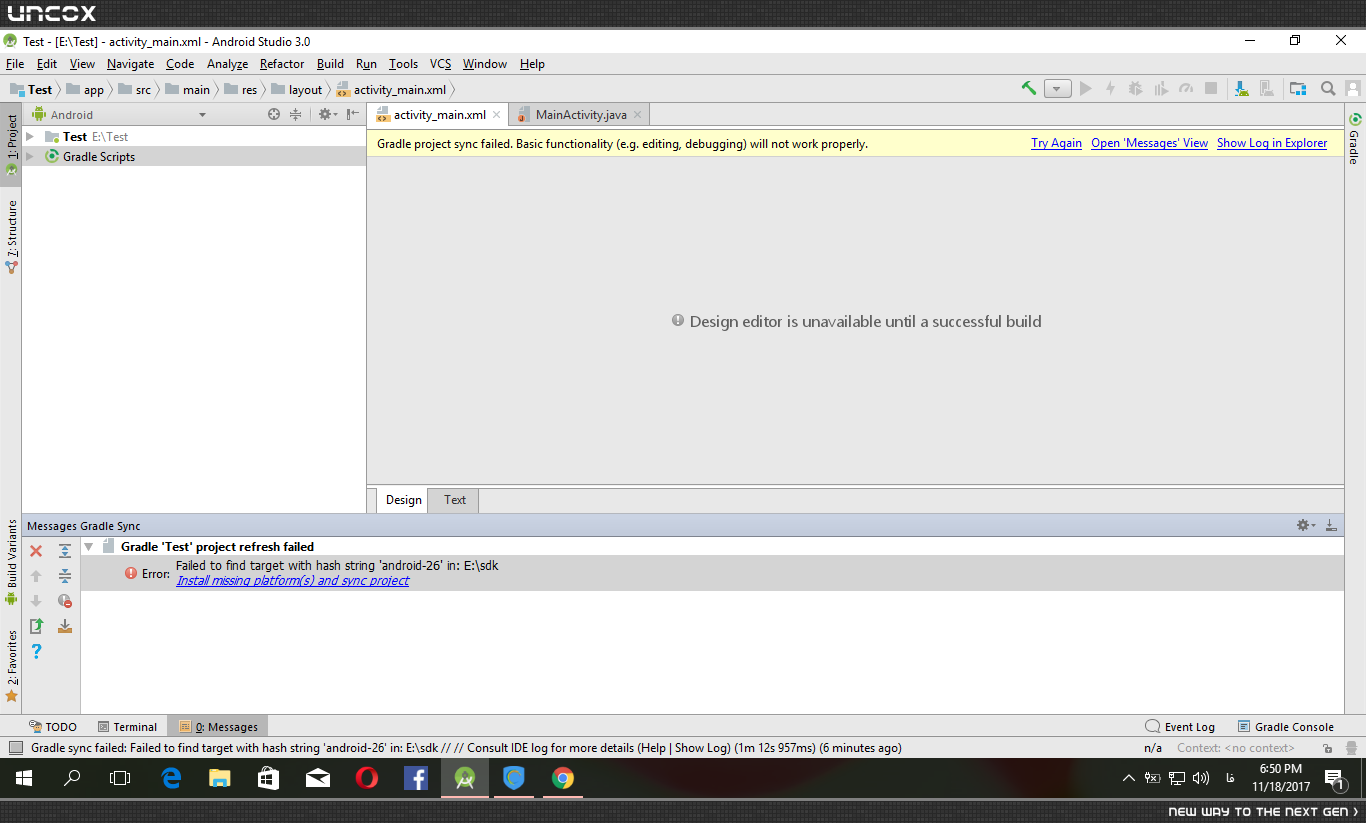
Task: Close the activity_main.xml editor tab
Action: click(496, 115)
